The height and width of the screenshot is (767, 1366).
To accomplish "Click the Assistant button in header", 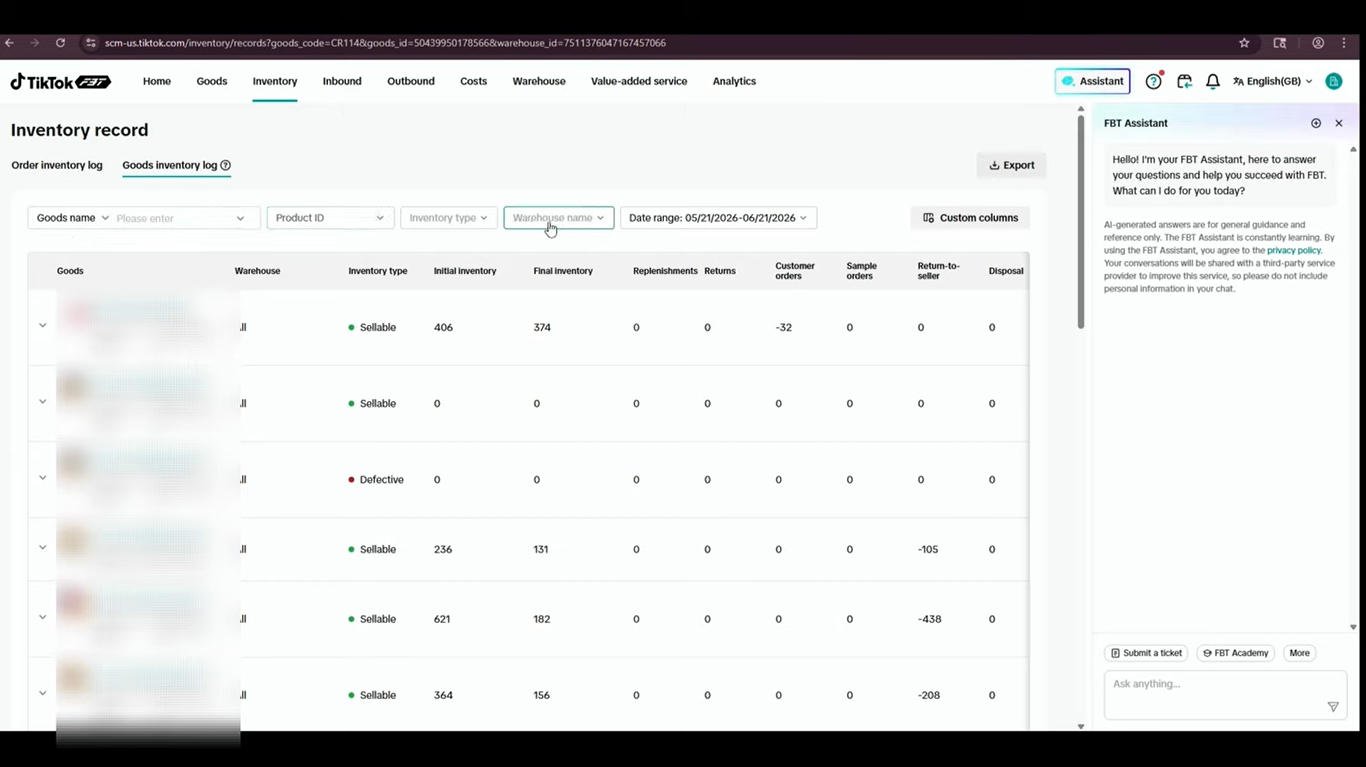I will pos(1092,81).
